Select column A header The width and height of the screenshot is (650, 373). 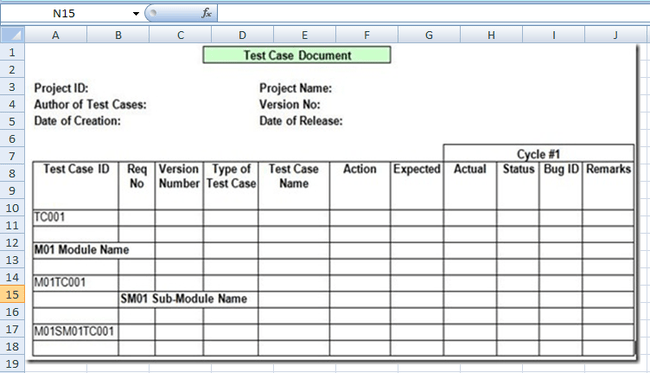[x=56, y=35]
